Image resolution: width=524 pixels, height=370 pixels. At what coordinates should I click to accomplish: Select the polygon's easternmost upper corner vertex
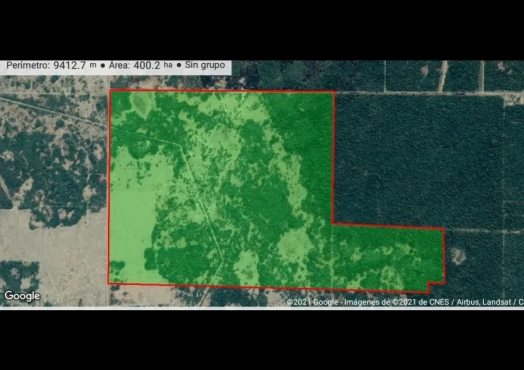(x=444, y=229)
